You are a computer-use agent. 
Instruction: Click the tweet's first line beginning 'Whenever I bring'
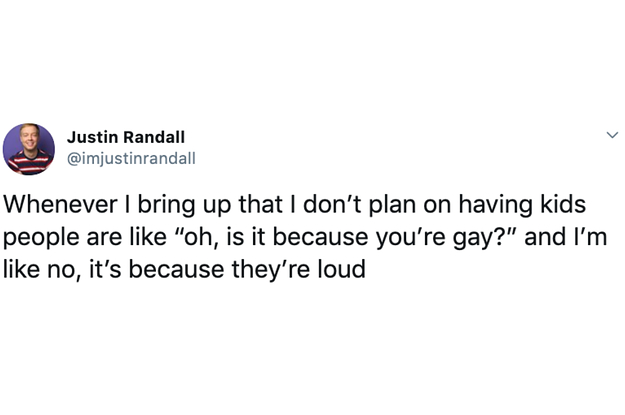click(295, 204)
